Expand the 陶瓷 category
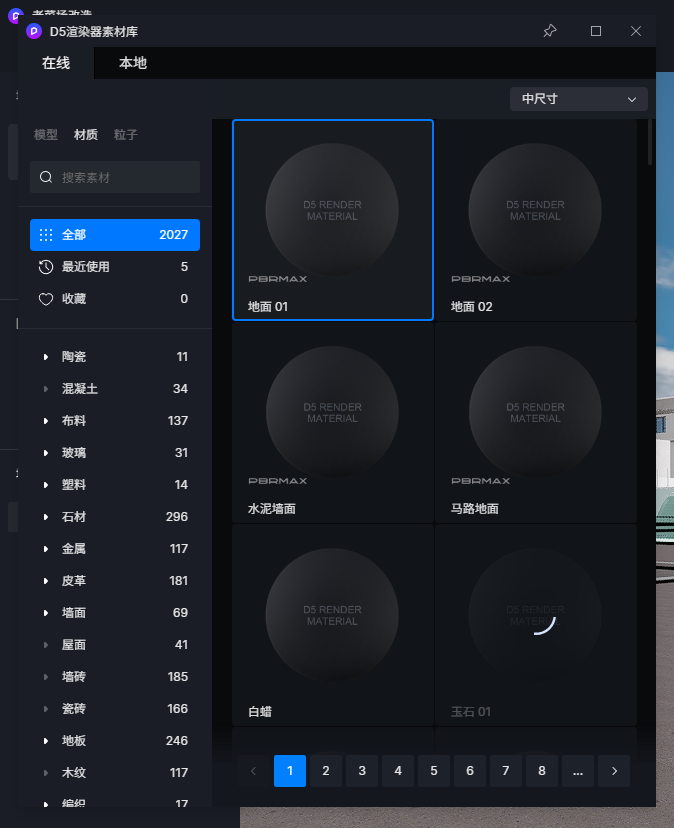This screenshot has height=828, width=674. [46, 357]
